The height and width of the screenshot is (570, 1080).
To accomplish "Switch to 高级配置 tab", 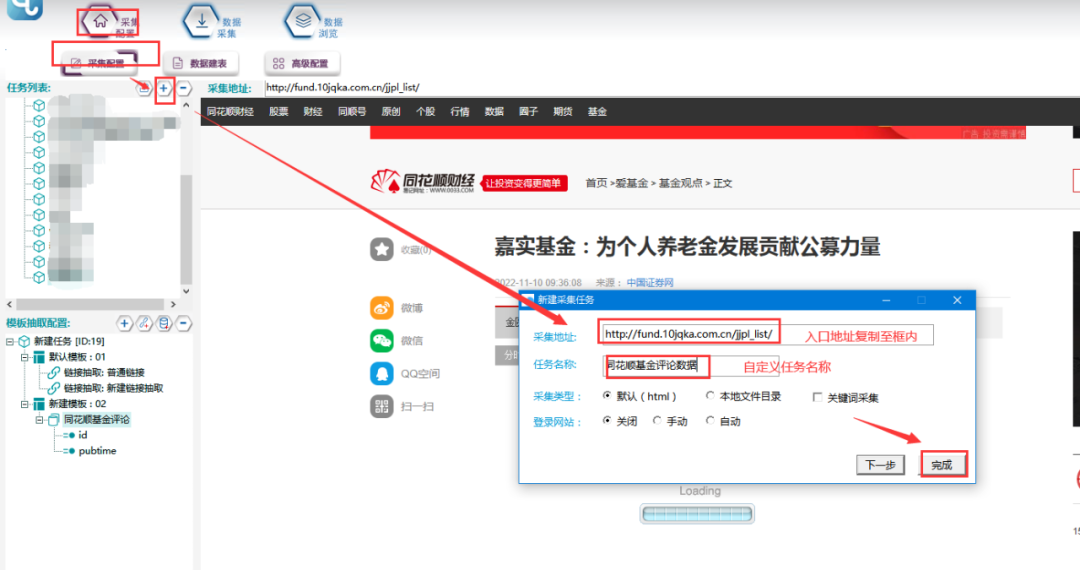I will [302, 63].
